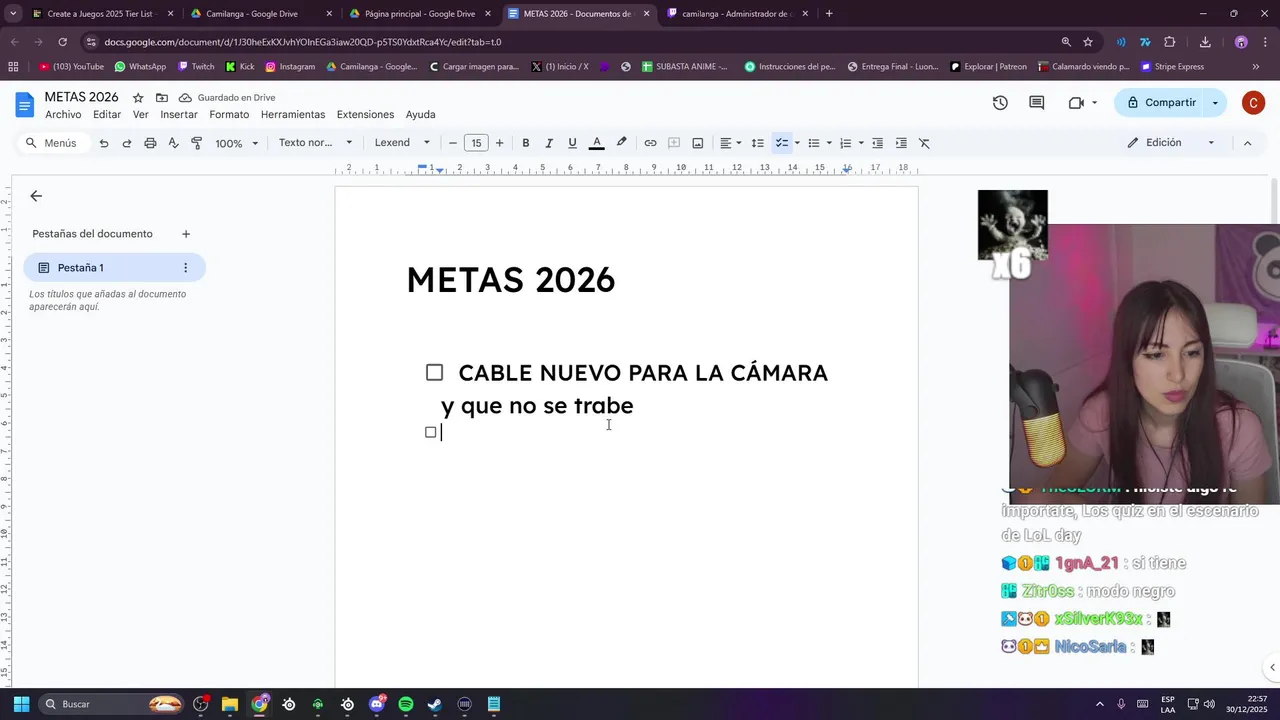Click the Redo arrow in toolbar

(126, 143)
